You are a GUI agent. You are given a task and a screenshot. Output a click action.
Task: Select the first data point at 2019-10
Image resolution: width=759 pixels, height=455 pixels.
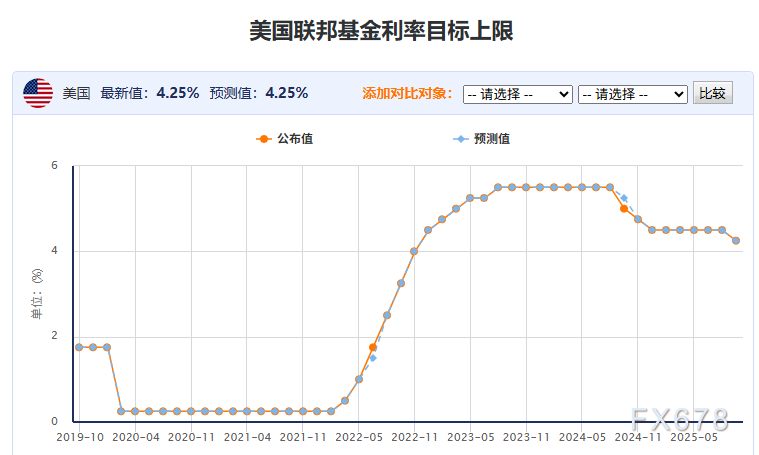coord(79,347)
